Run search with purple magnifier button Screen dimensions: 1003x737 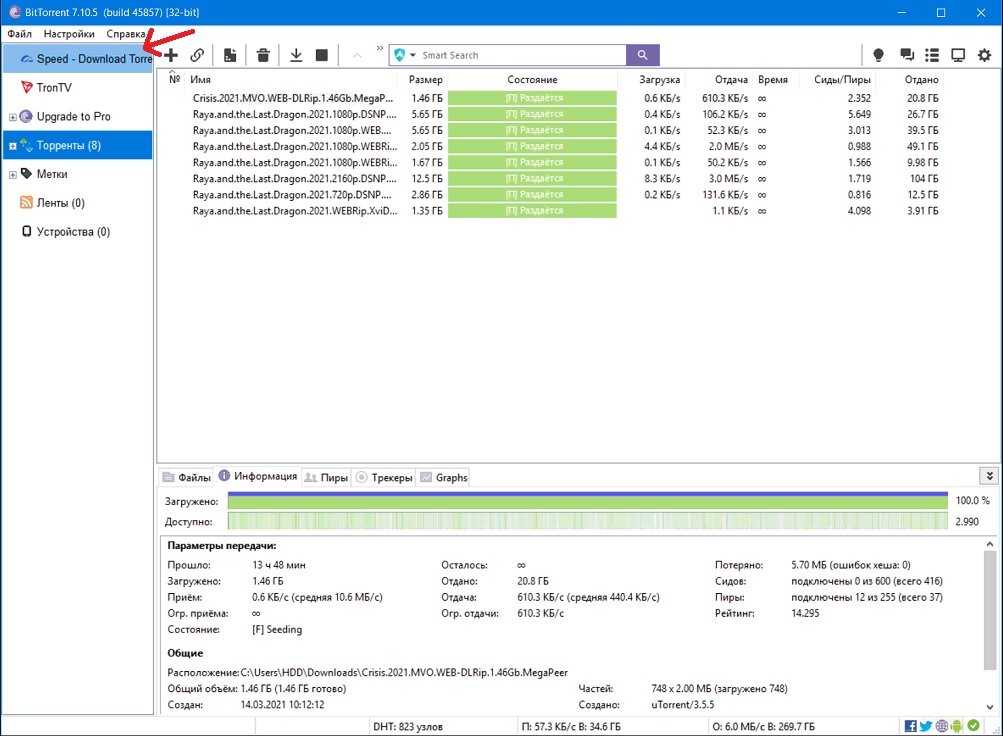[x=642, y=55]
